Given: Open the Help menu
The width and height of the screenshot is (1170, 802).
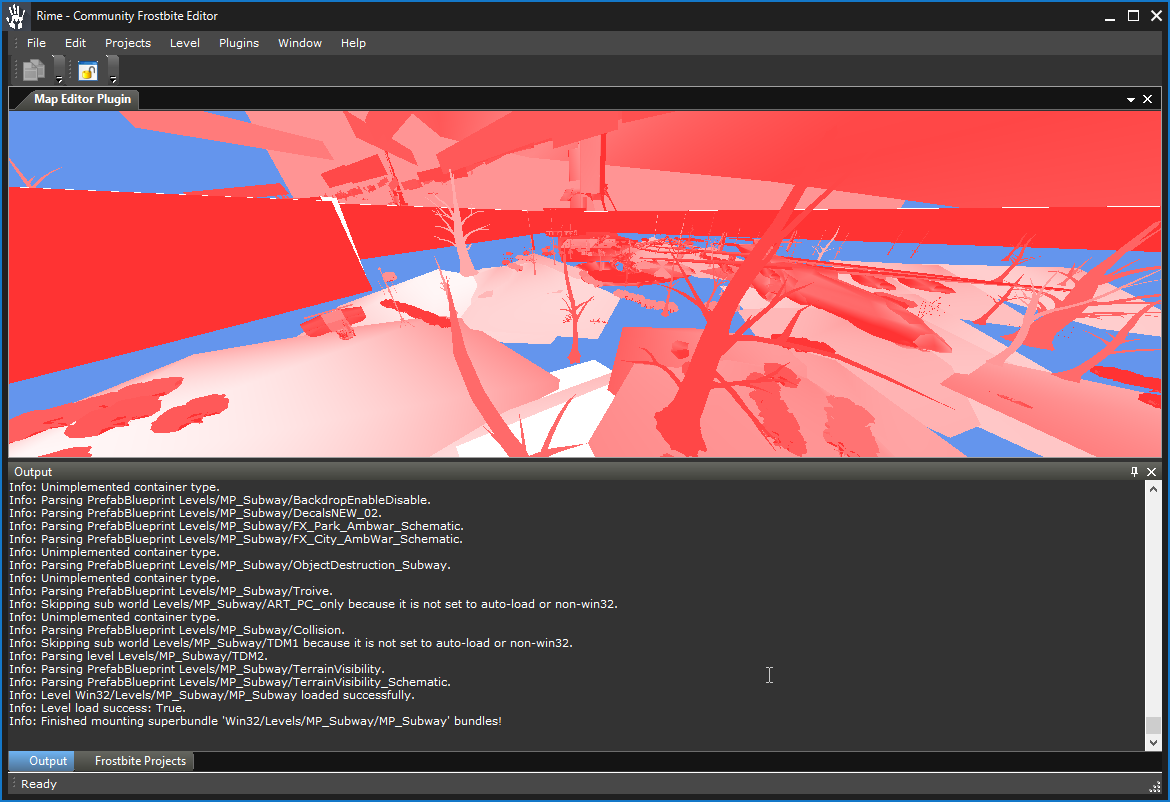Looking at the screenshot, I should 353,43.
